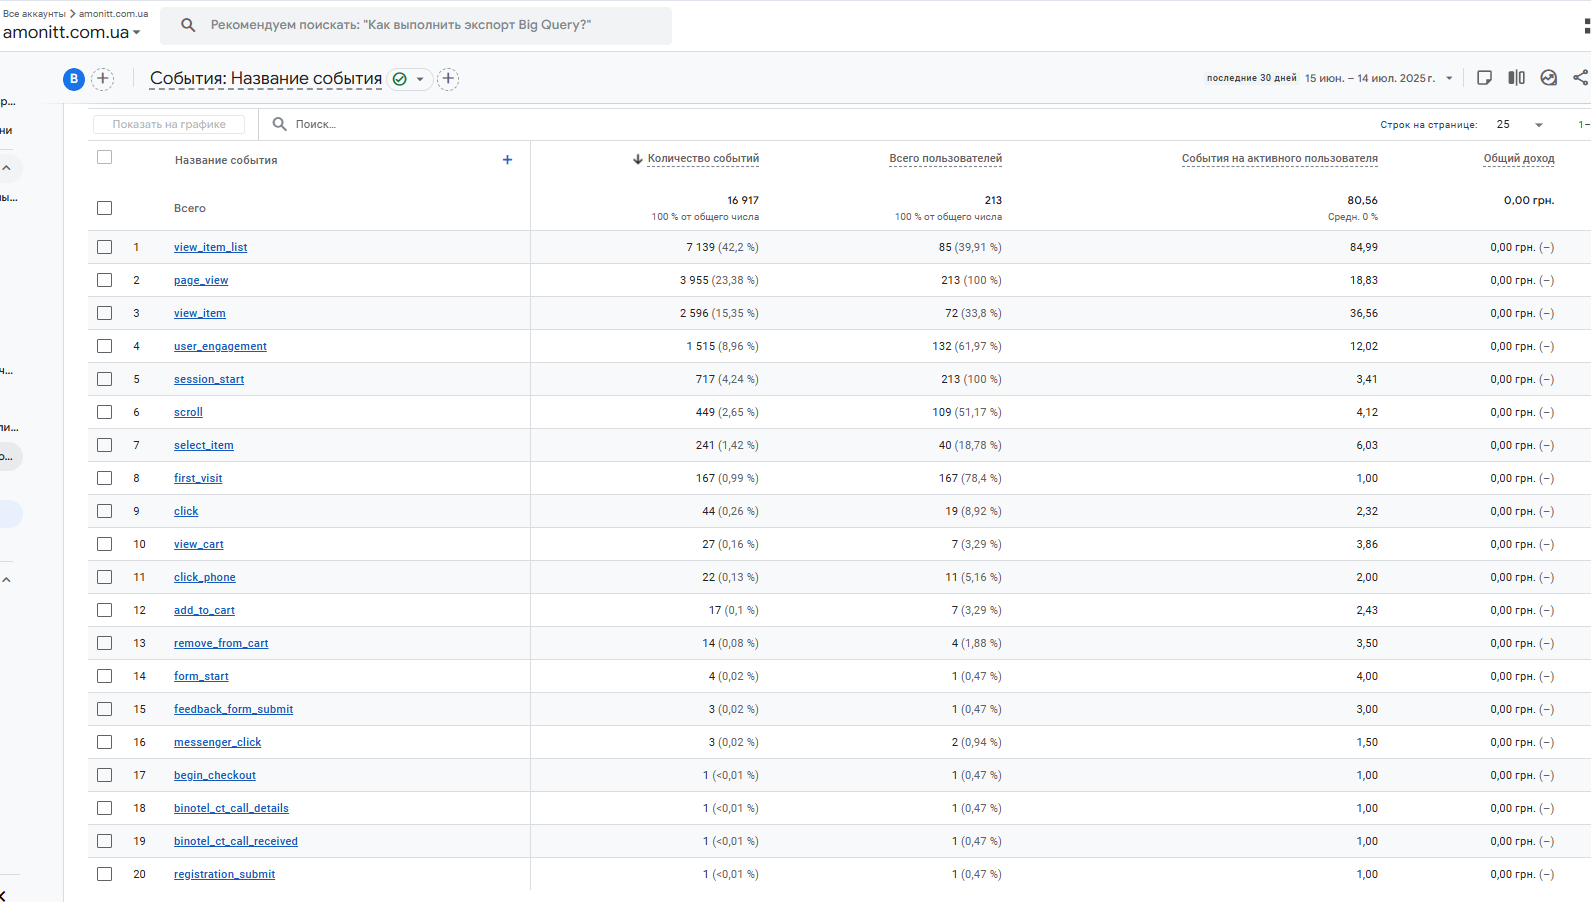Viewport: 1591px width, 902px height.
Task: Add a filter with the plus icon
Action: tap(448, 78)
